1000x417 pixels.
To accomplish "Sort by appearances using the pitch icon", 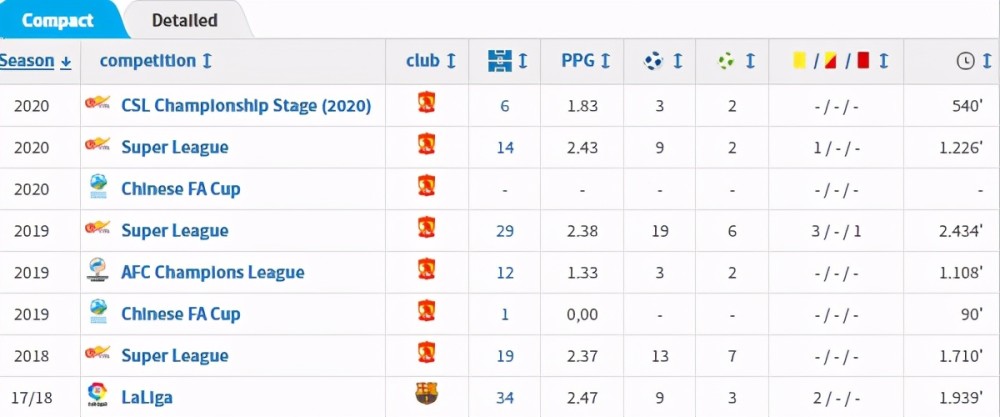I will click(499, 61).
